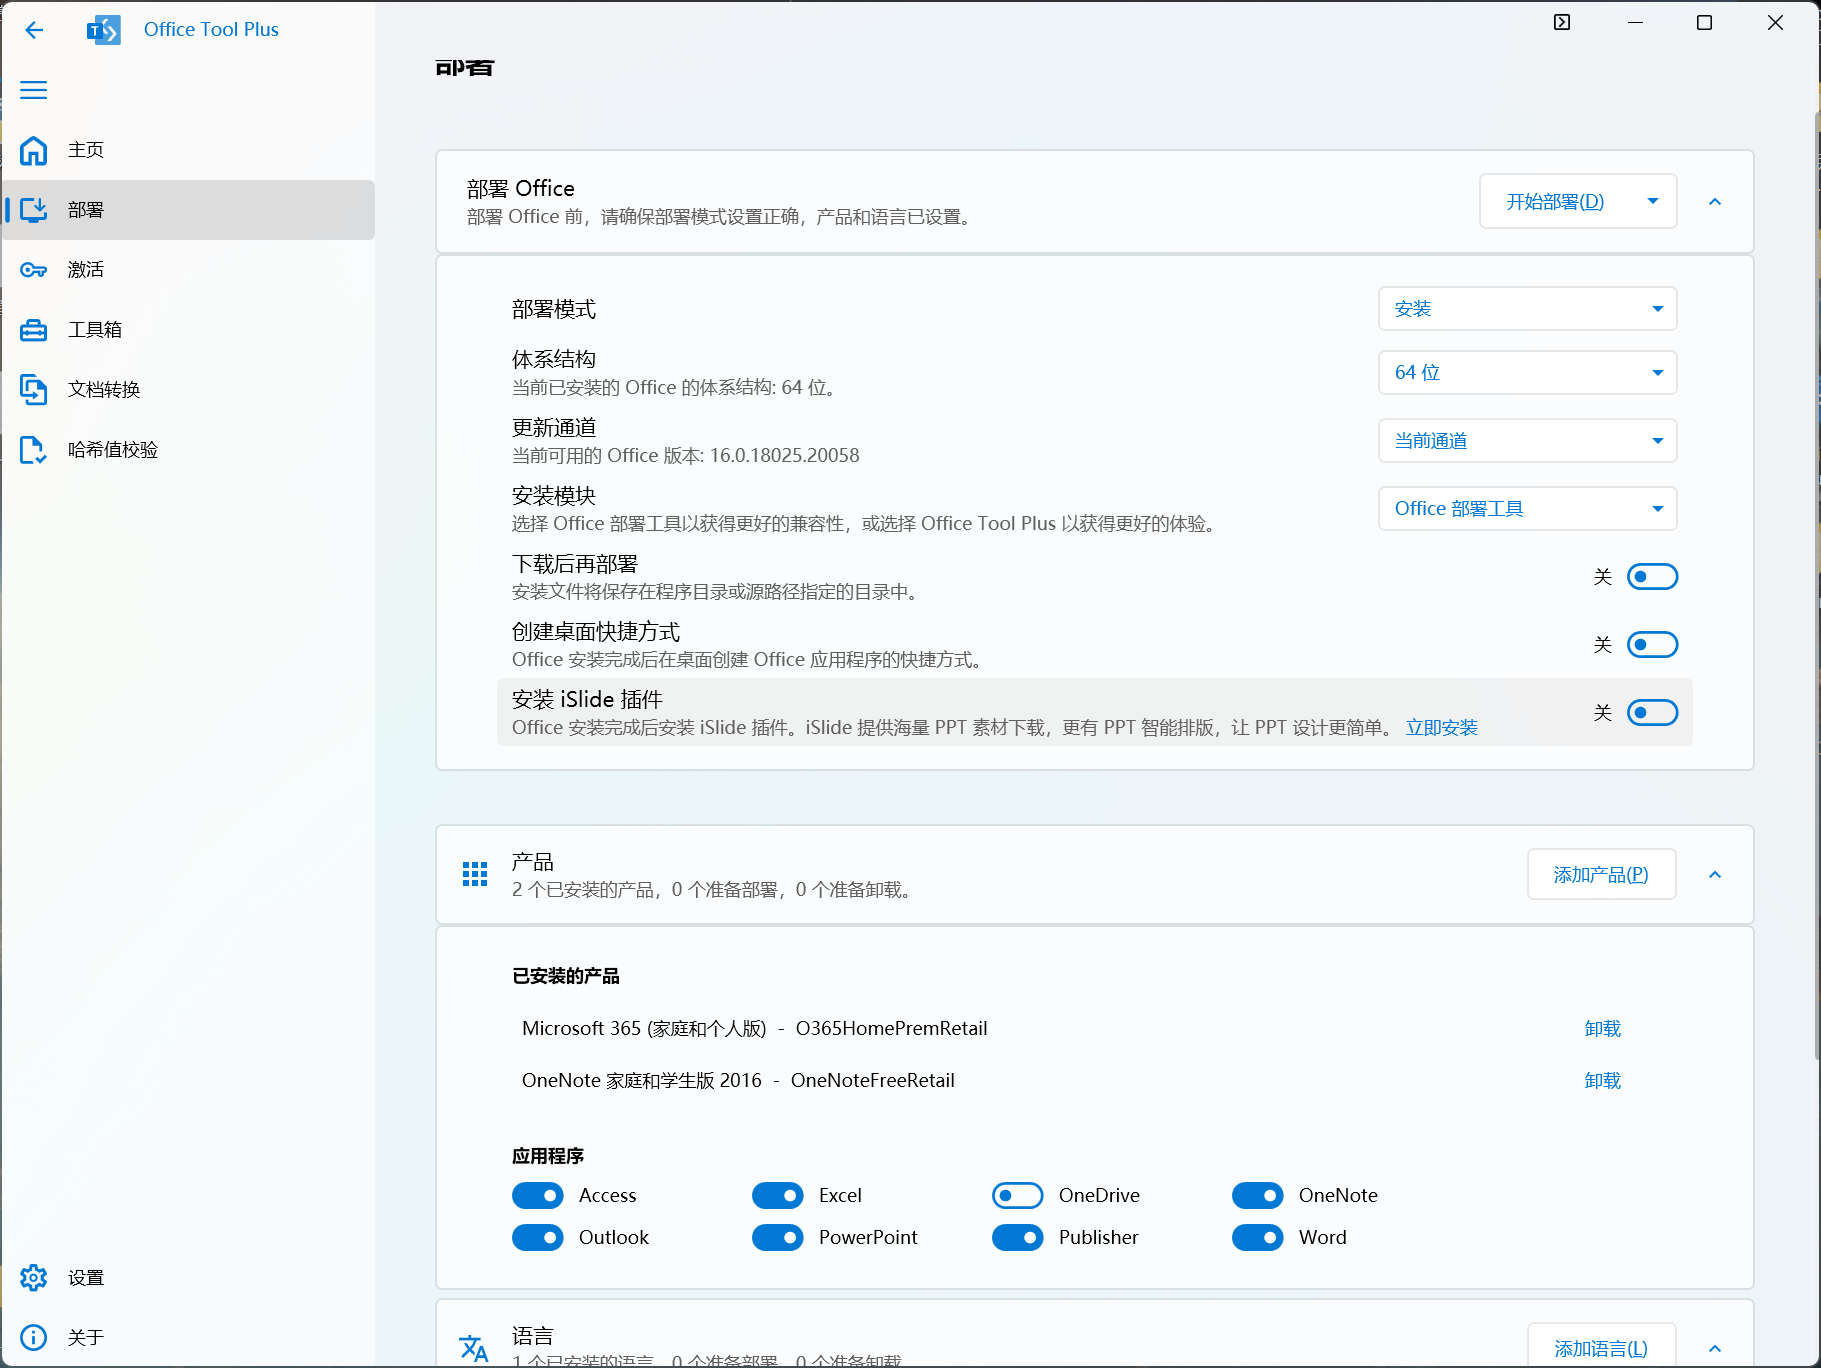Toggle the hamburger navigation menu
The image size is (1821, 1368).
(x=34, y=90)
